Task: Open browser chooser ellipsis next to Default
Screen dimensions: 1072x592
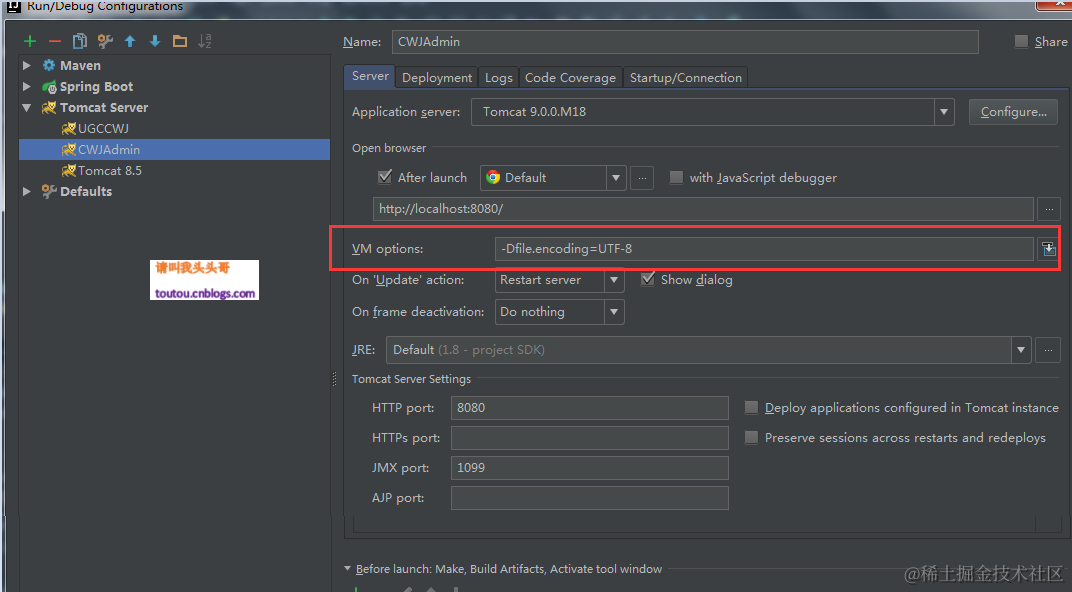Action: coord(641,178)
